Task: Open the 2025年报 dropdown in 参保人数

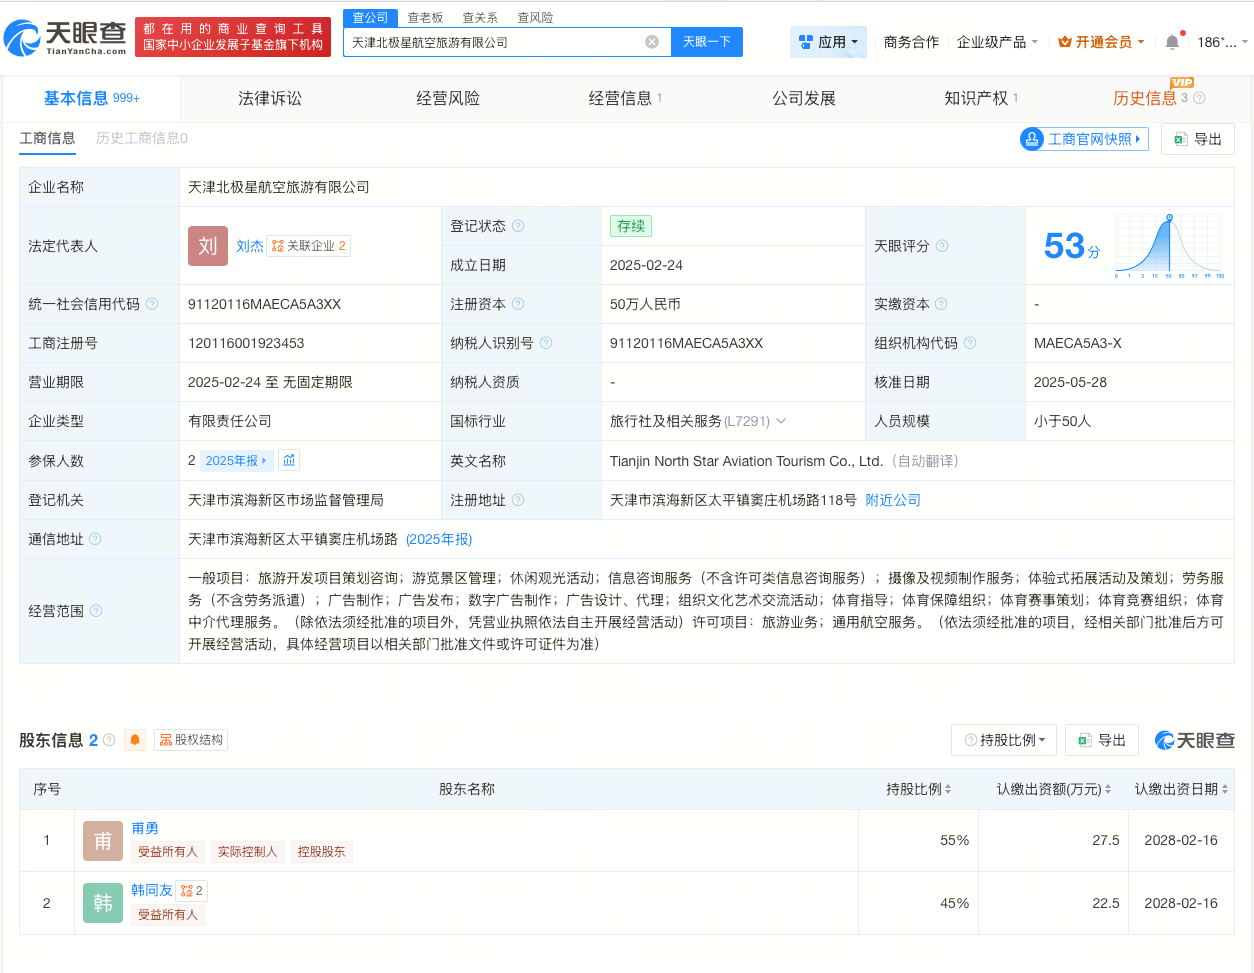Action: tap(237, 460)
